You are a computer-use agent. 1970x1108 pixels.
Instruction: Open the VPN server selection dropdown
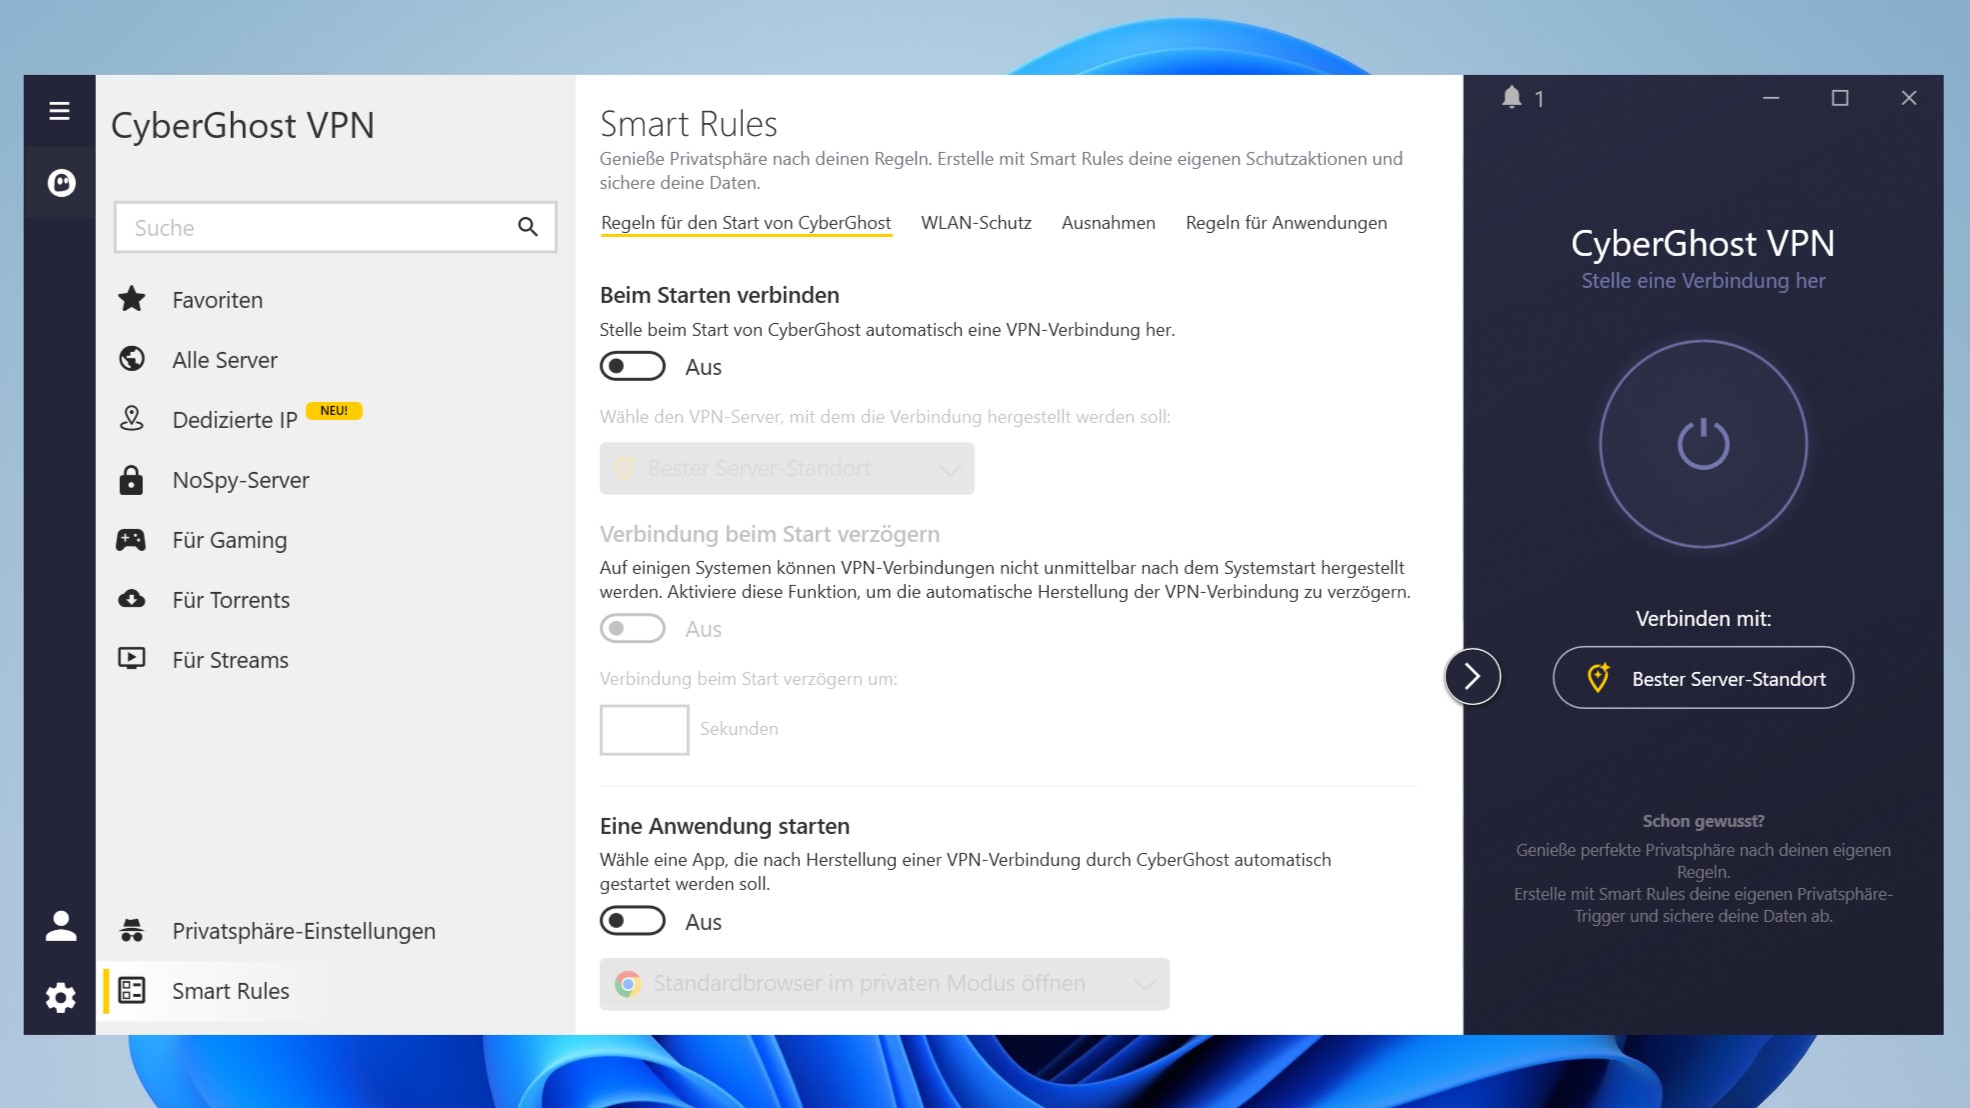tap(787, 468)
